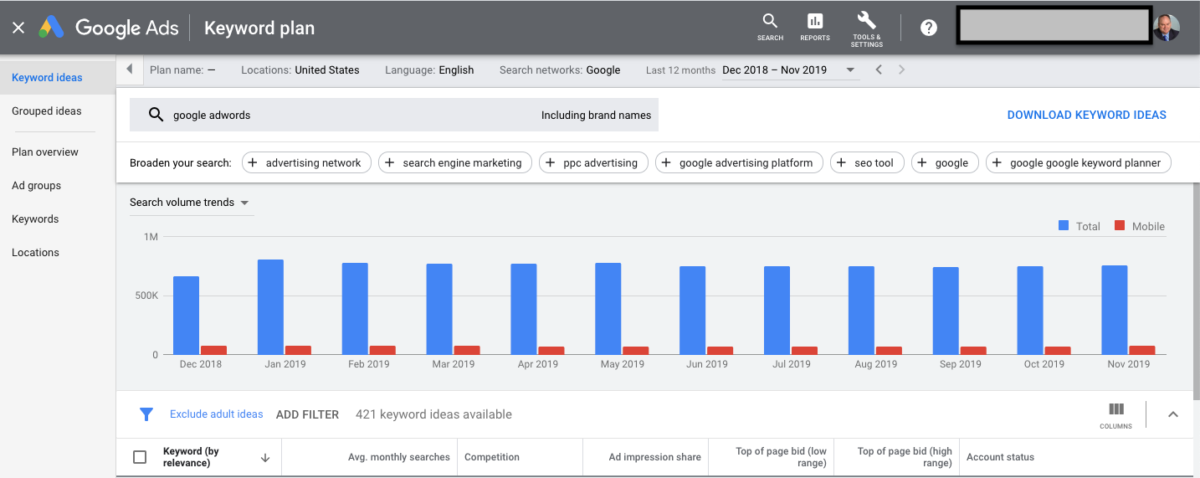Screen dimensions: 1200x478
Task: Click the blue filter funnel icon
Action: tap(146, 414)
